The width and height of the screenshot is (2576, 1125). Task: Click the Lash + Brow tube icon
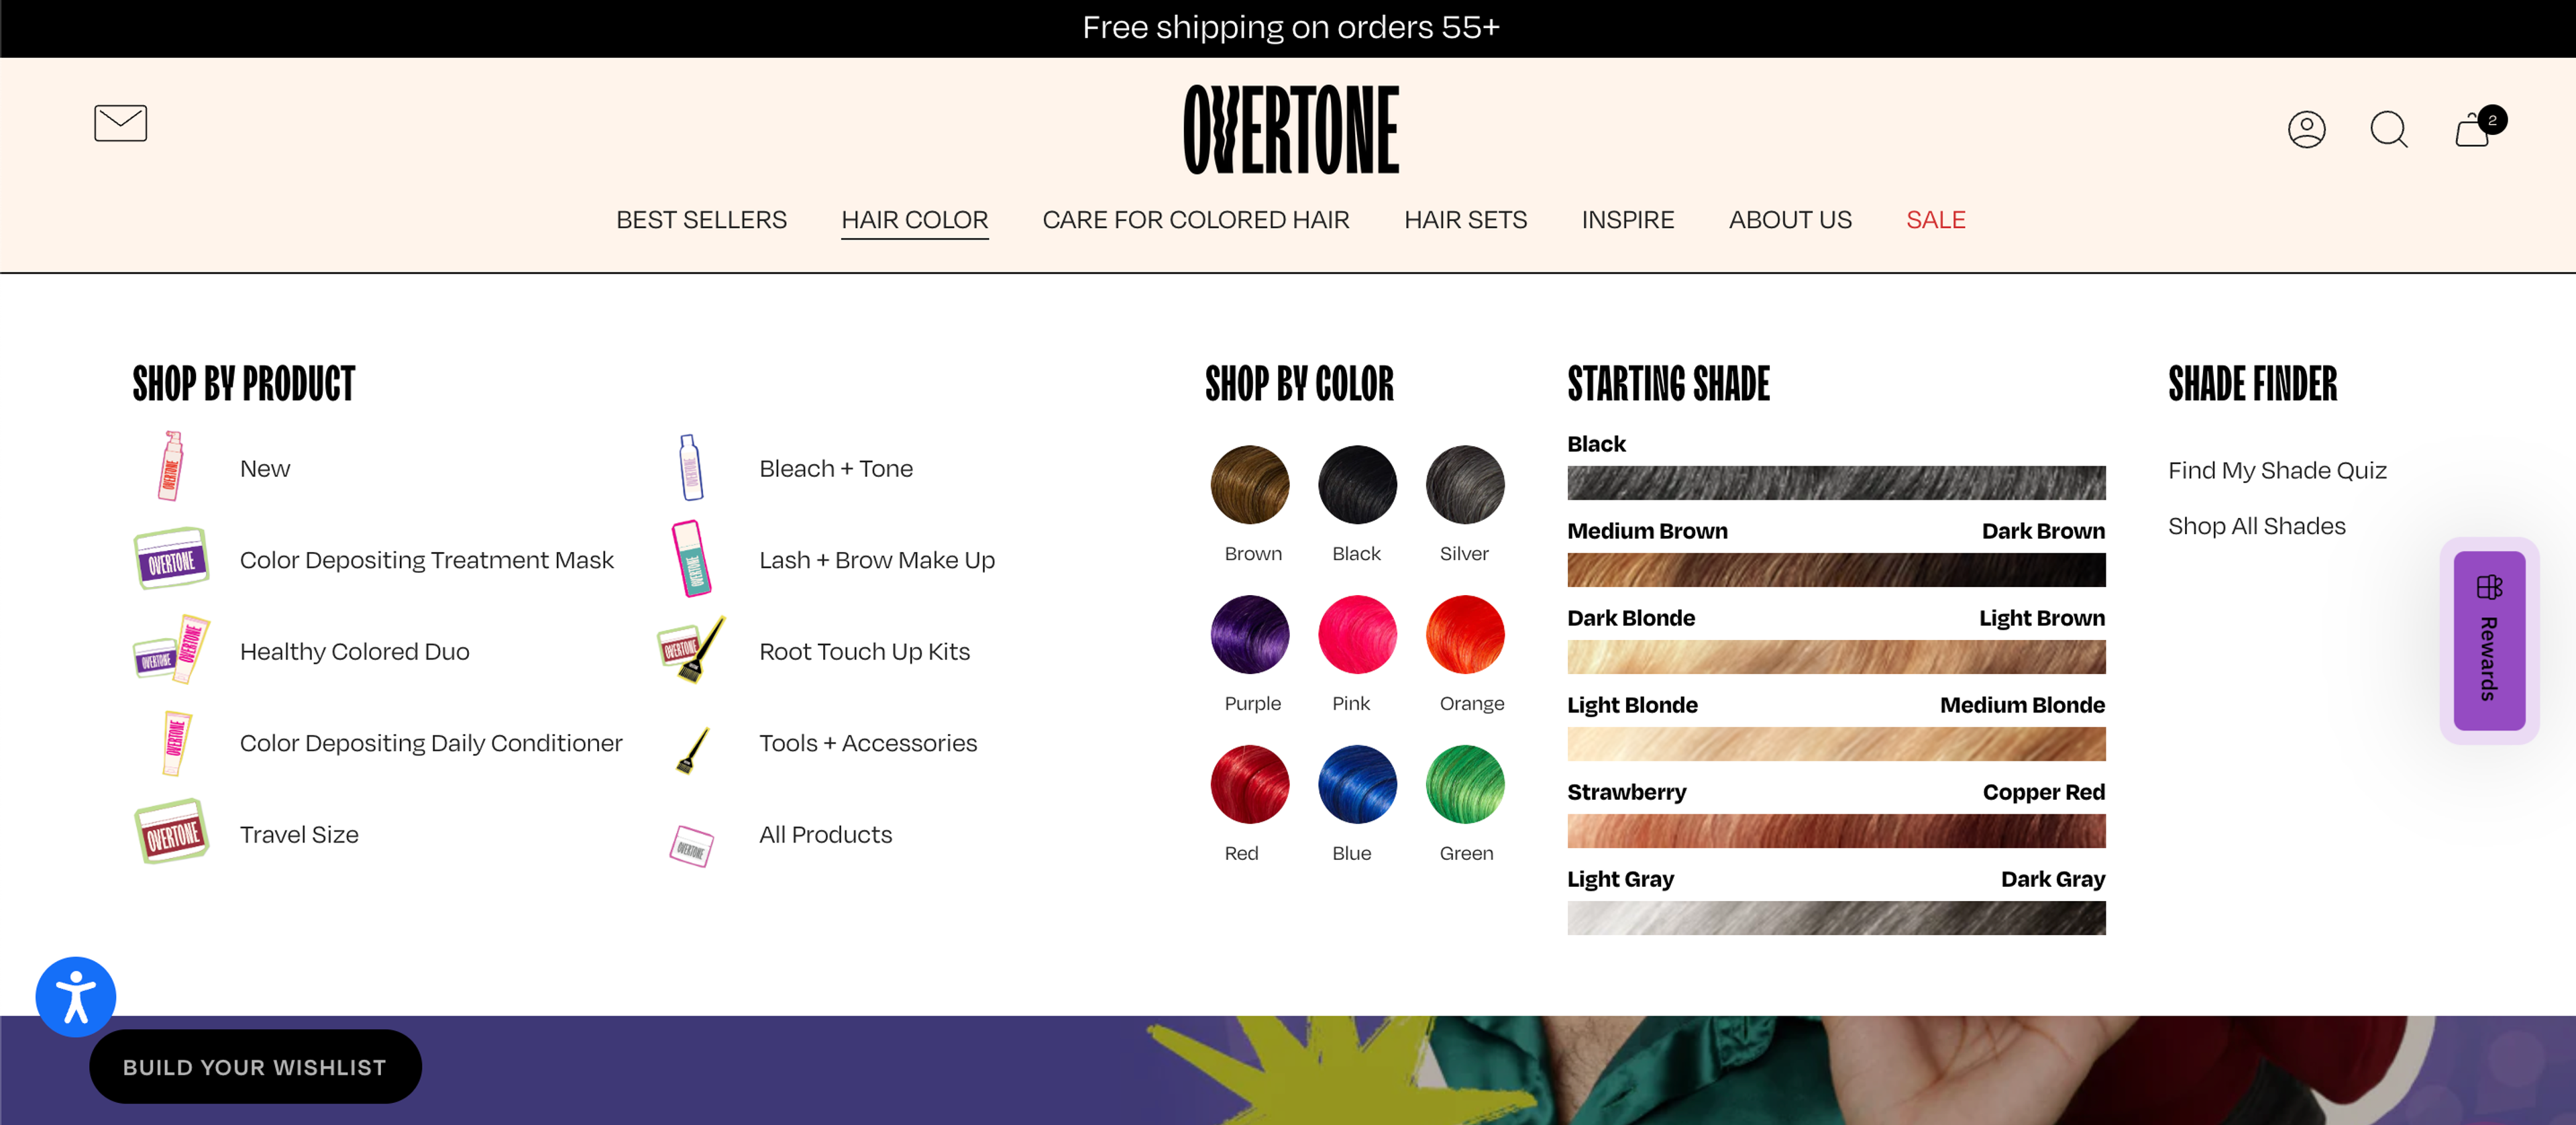point(691,558)
